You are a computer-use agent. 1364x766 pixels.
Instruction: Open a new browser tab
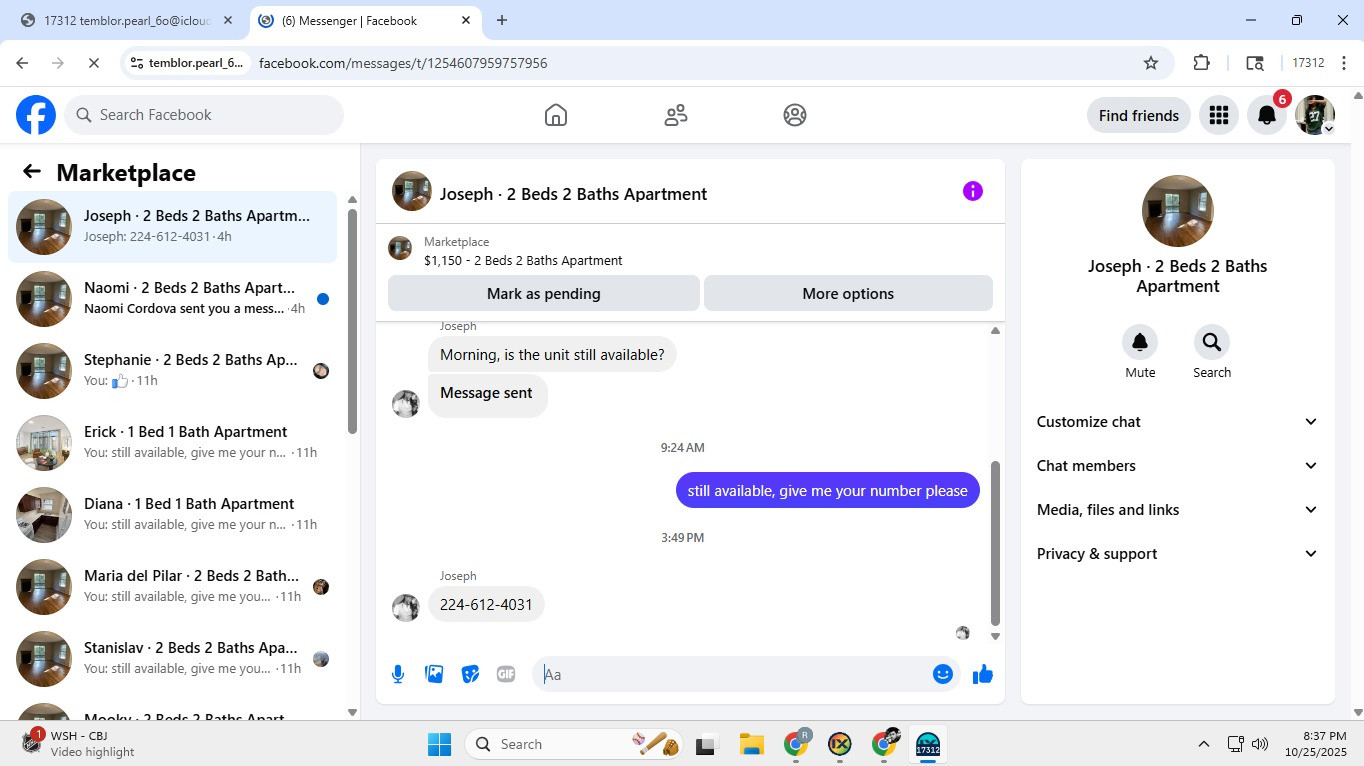coord(502,20)
